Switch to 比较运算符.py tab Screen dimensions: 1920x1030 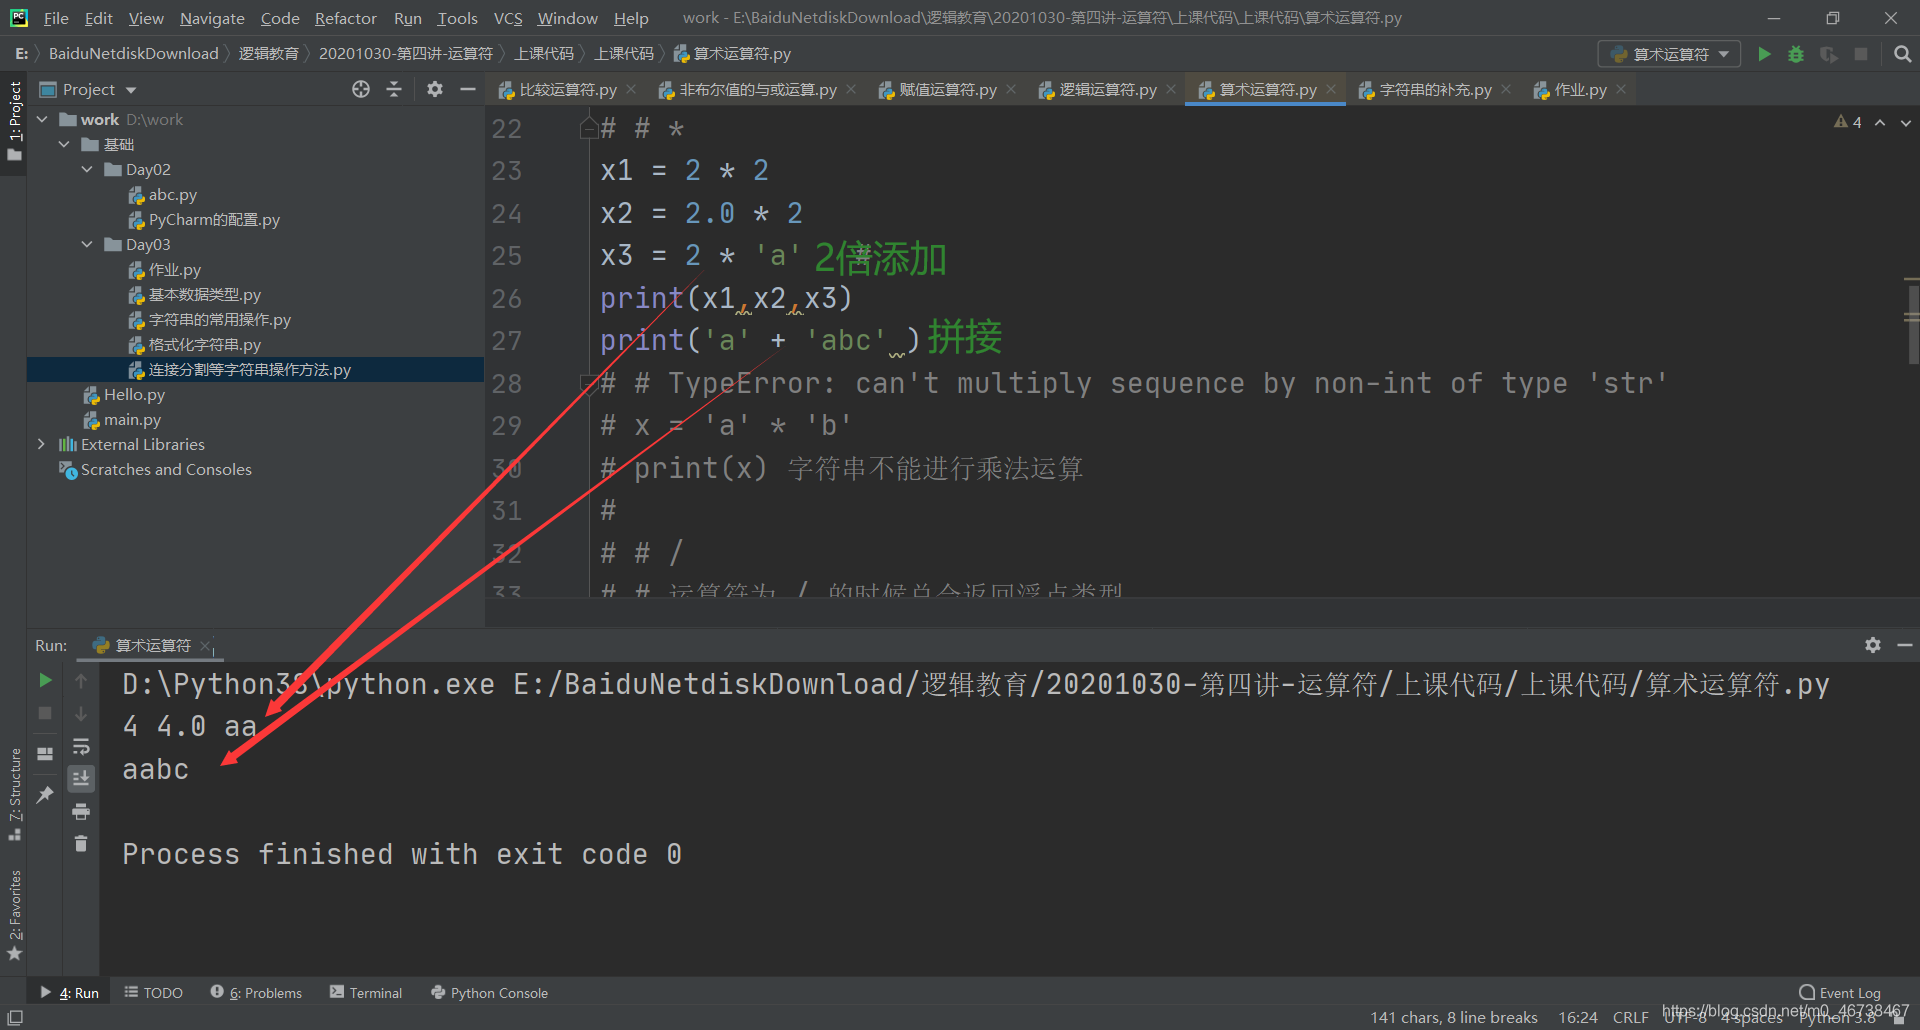(x=567, y=90)
